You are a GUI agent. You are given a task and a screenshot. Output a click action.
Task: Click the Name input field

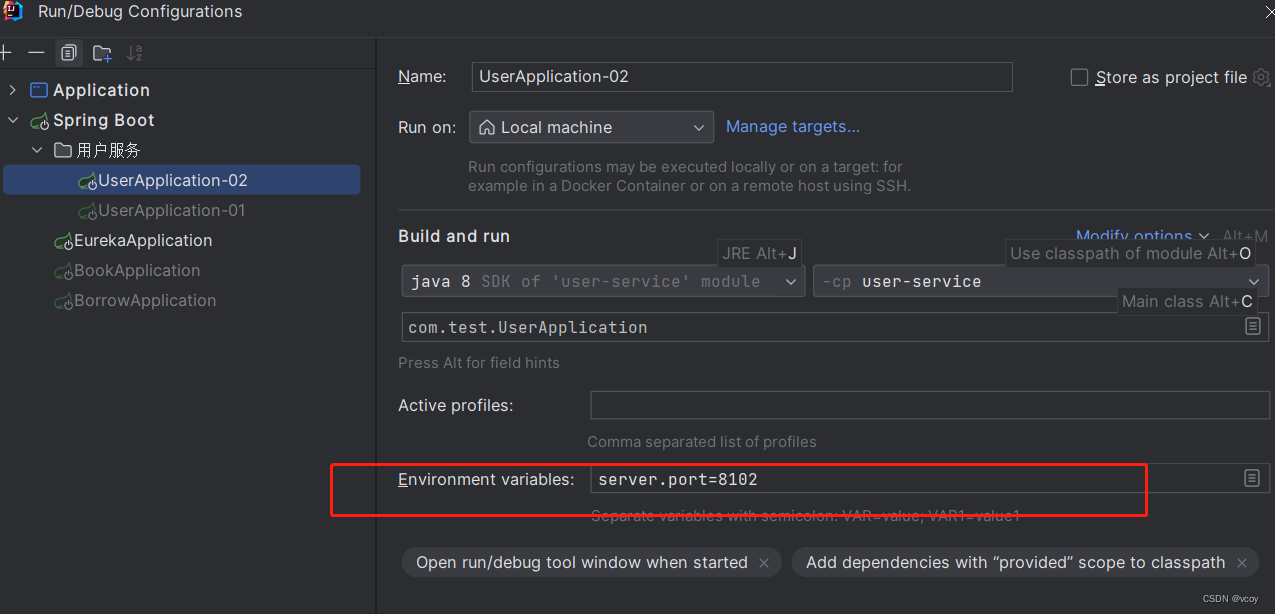point(742,77)
